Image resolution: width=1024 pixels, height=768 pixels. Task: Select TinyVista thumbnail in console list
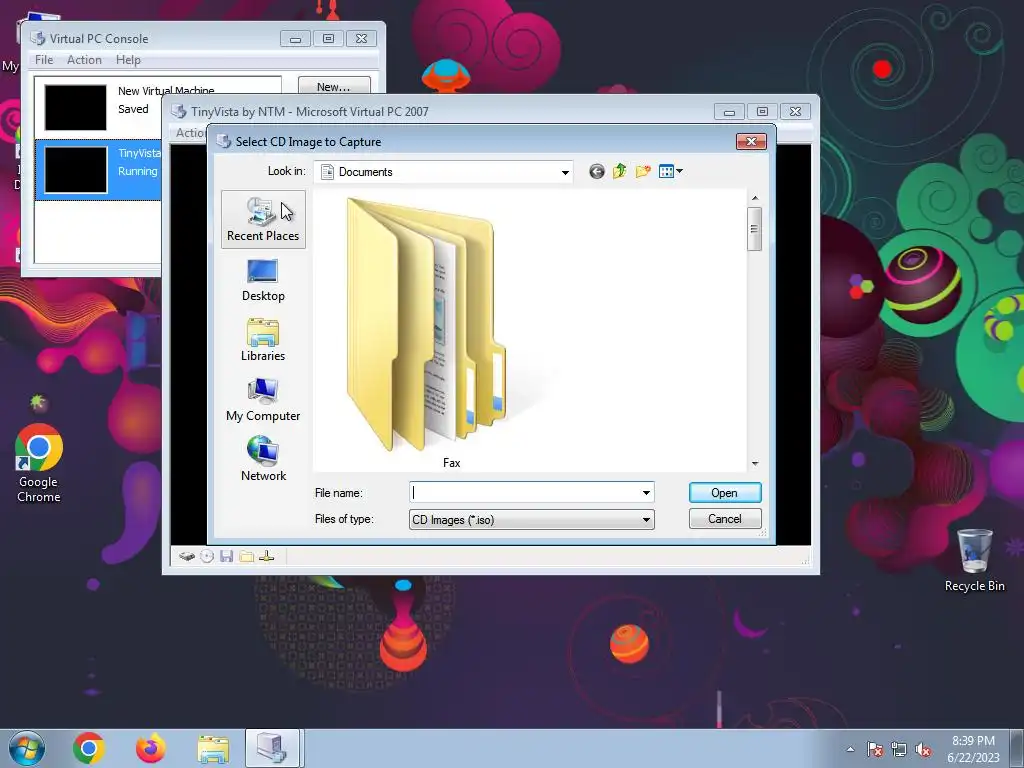coord(75,170)
